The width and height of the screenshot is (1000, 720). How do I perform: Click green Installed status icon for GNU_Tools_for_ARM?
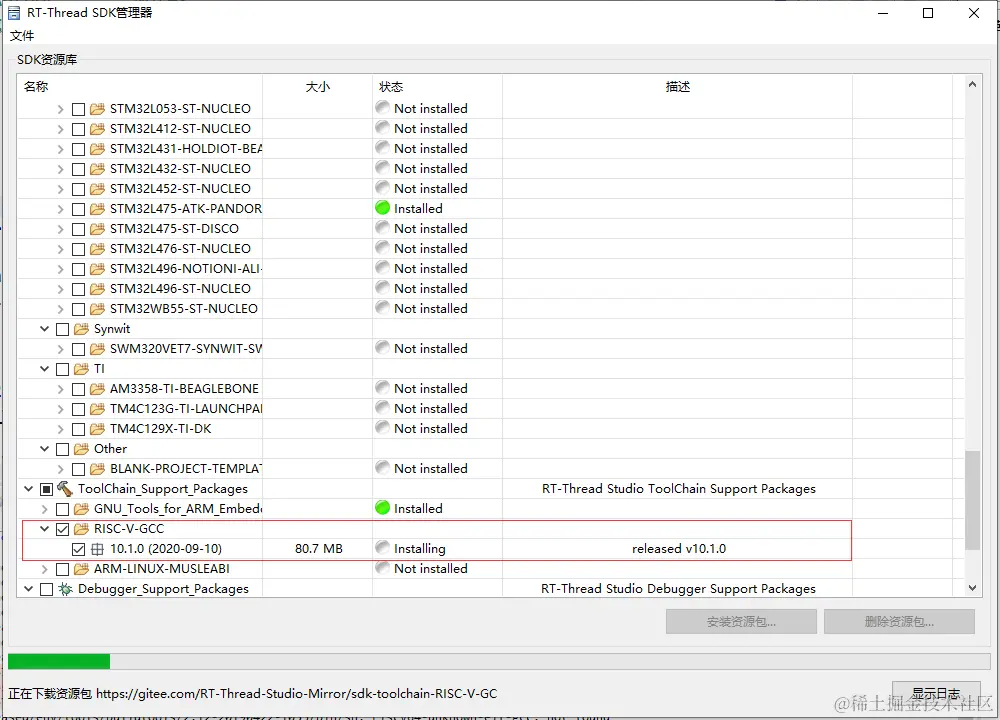click(383, 508)
